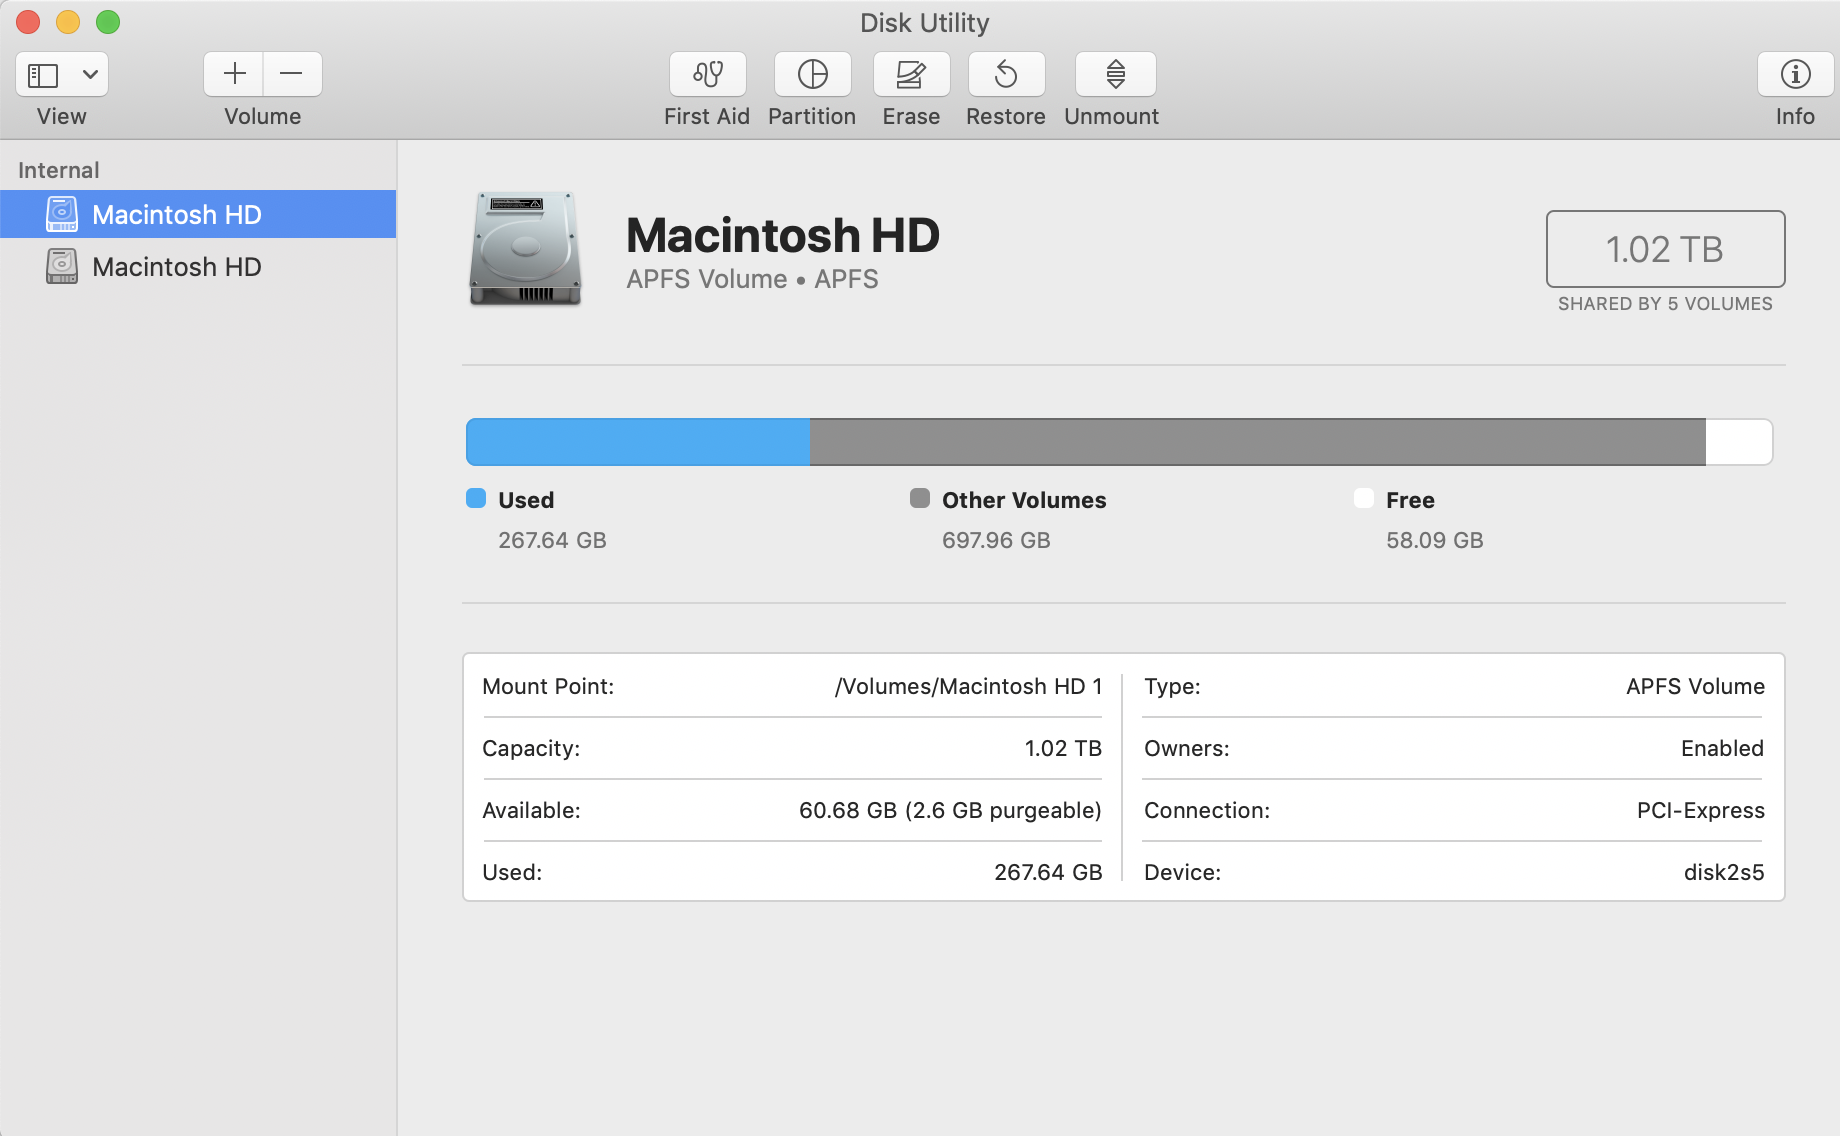Unmount the selected volume
The image size is (1840, 1136).
(x=1115, y=74)
